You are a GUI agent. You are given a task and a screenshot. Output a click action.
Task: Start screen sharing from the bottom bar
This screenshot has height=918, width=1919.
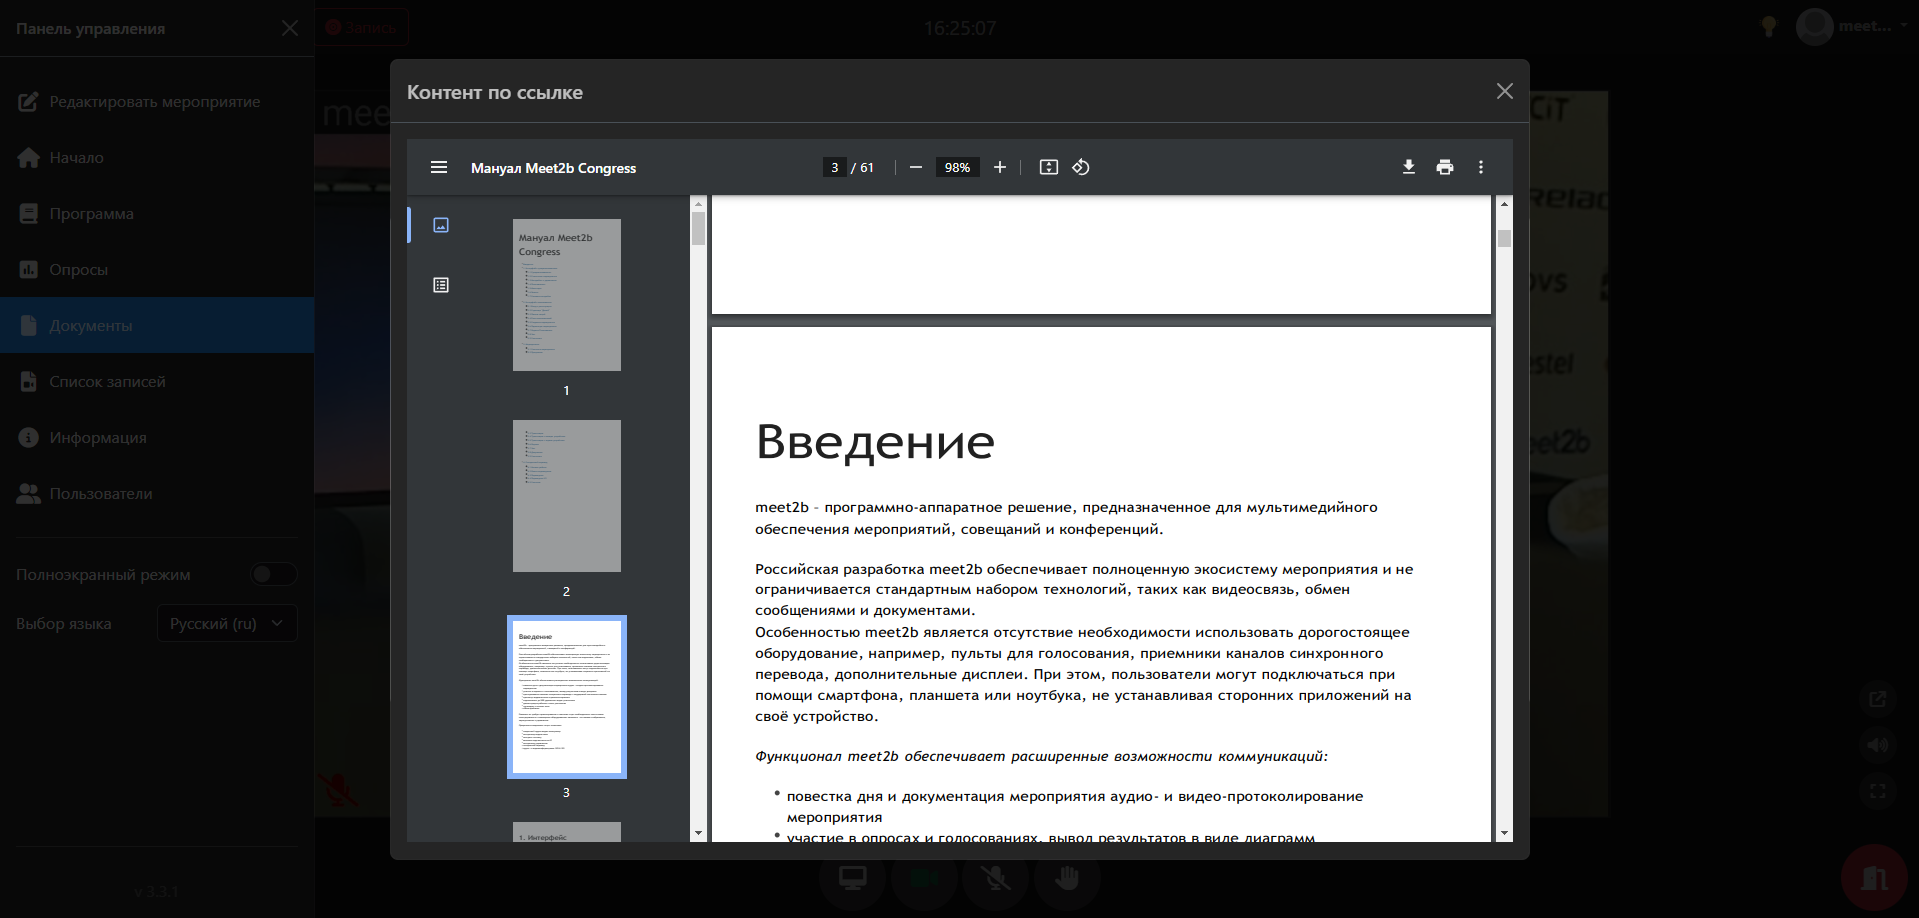(x=851, y=879)
